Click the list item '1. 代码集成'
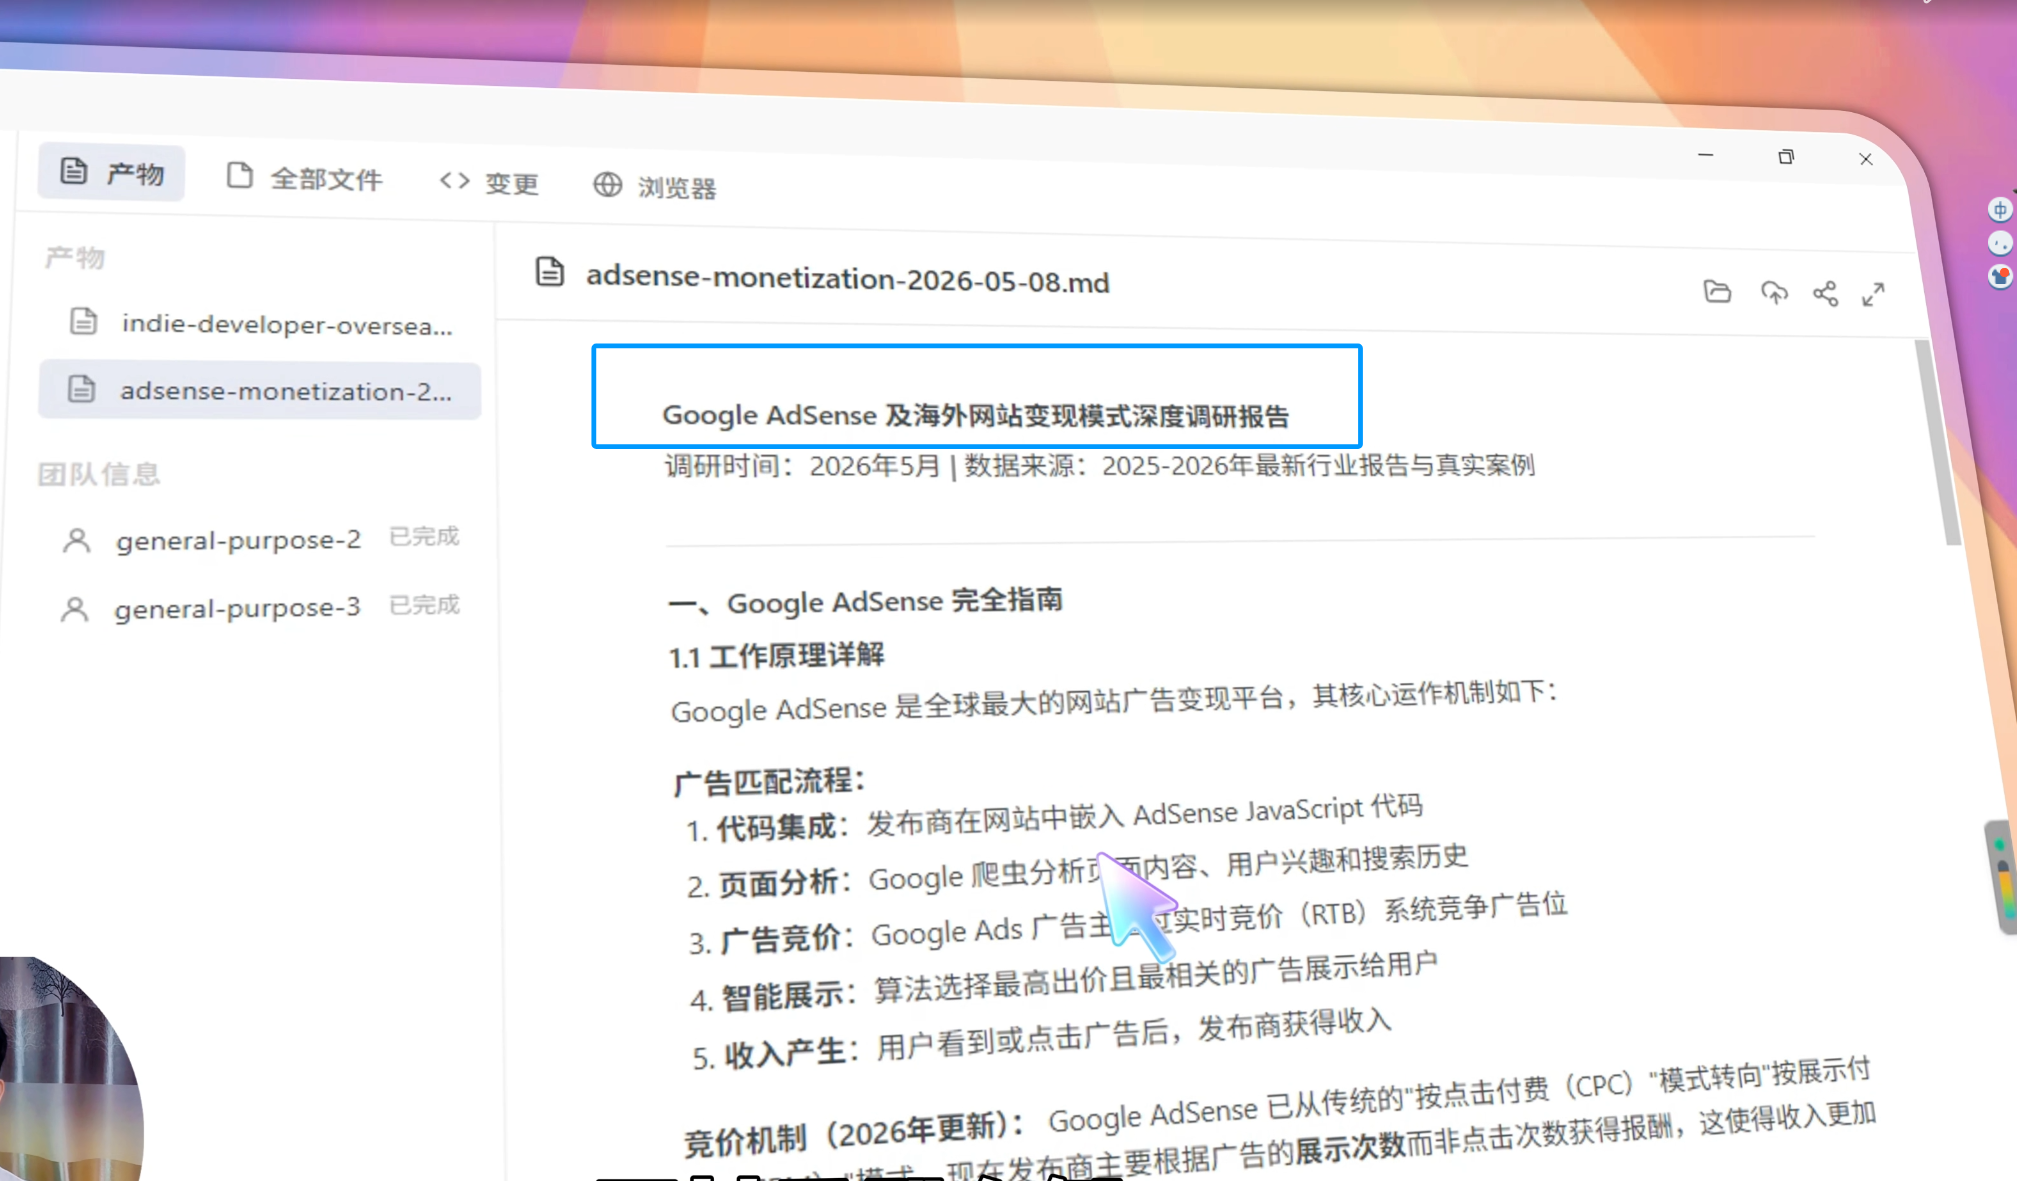Screen dimensions: 2017x1181 [1054, 818]
